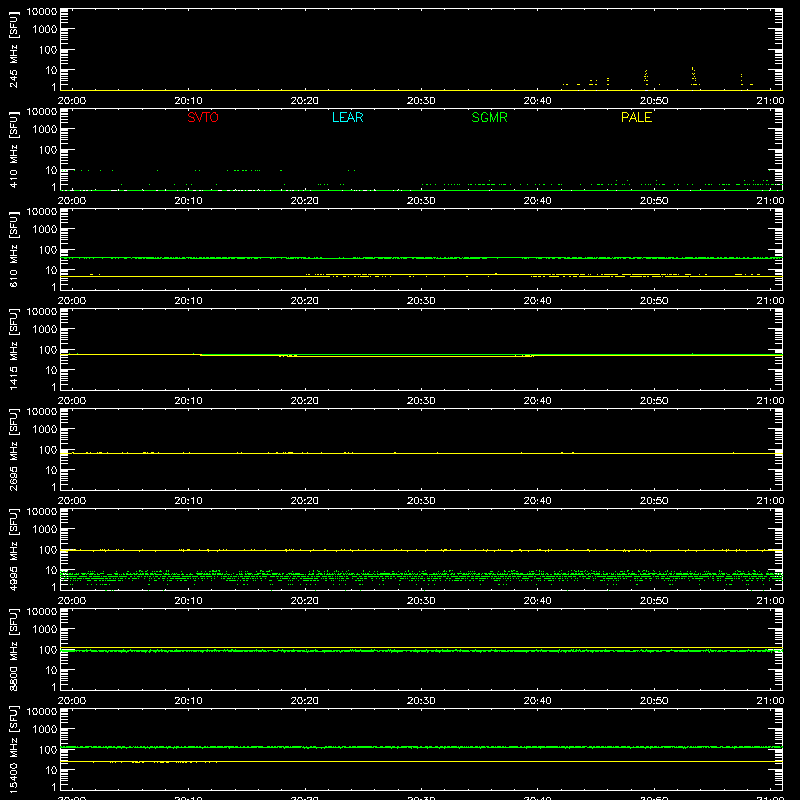The image size is (800, 800).
Task: Select the 15400 MHz [SFU] axis title
Action: click(13, 750)
